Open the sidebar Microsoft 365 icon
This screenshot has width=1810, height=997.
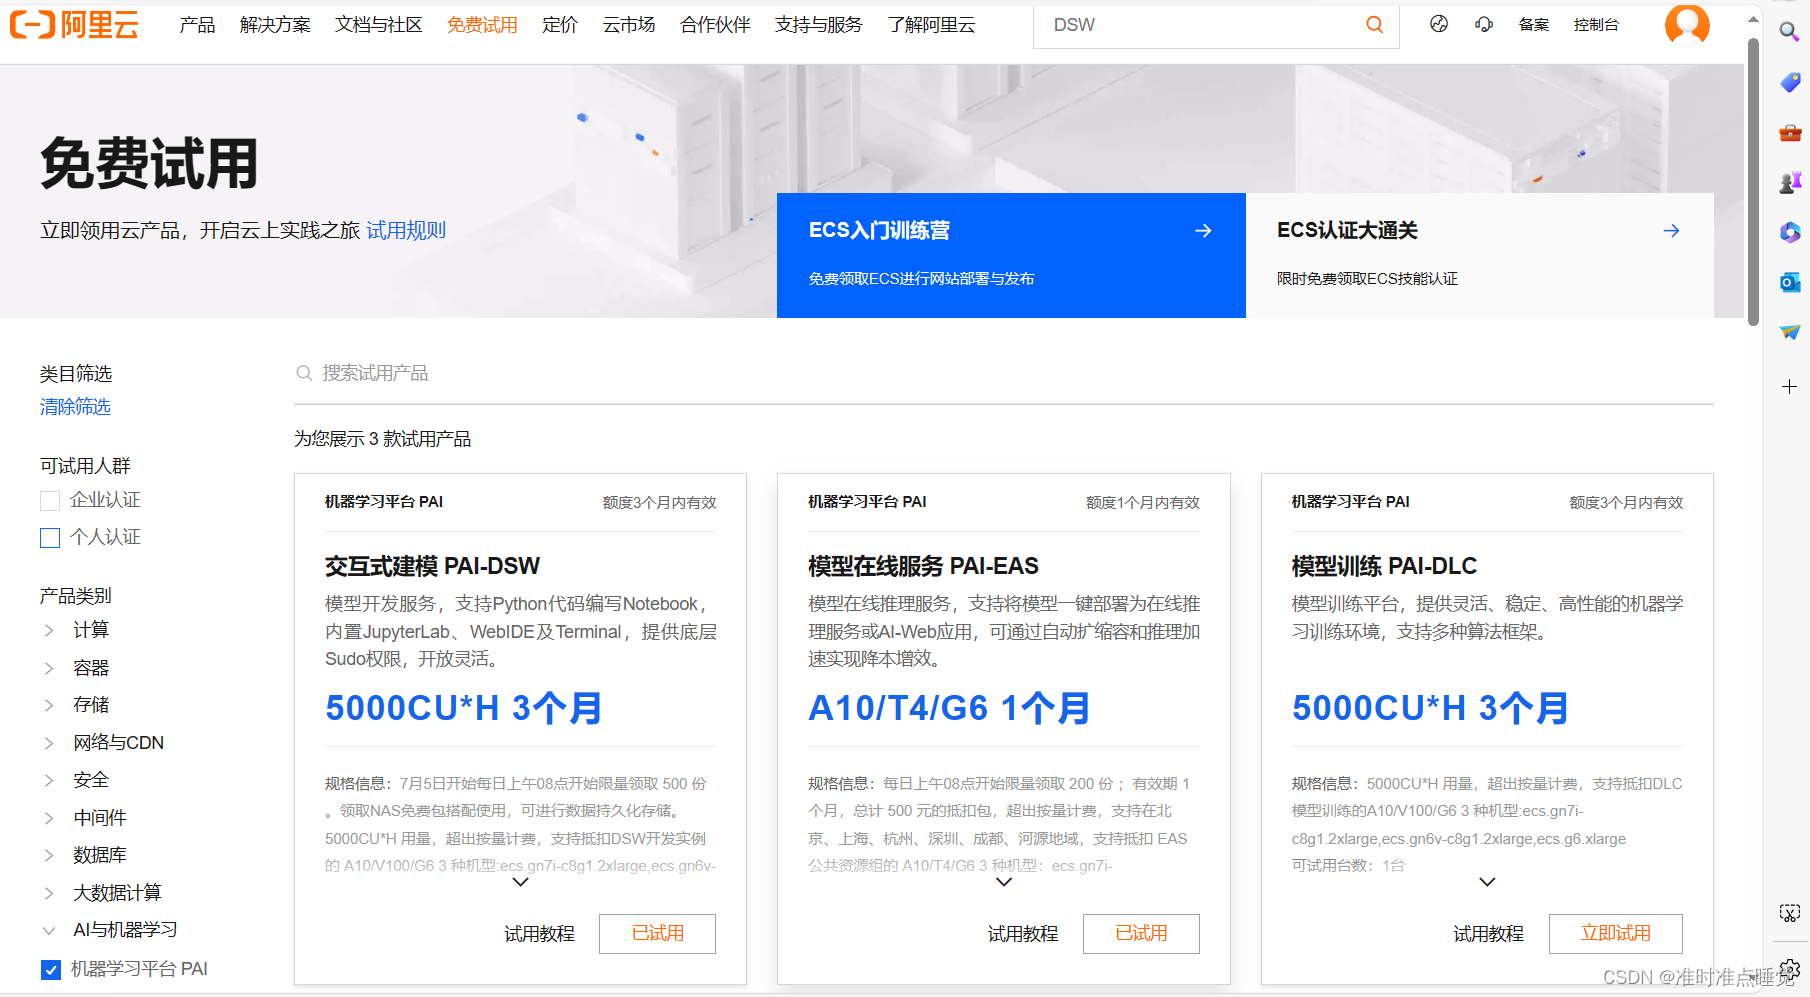(1789, 232)
